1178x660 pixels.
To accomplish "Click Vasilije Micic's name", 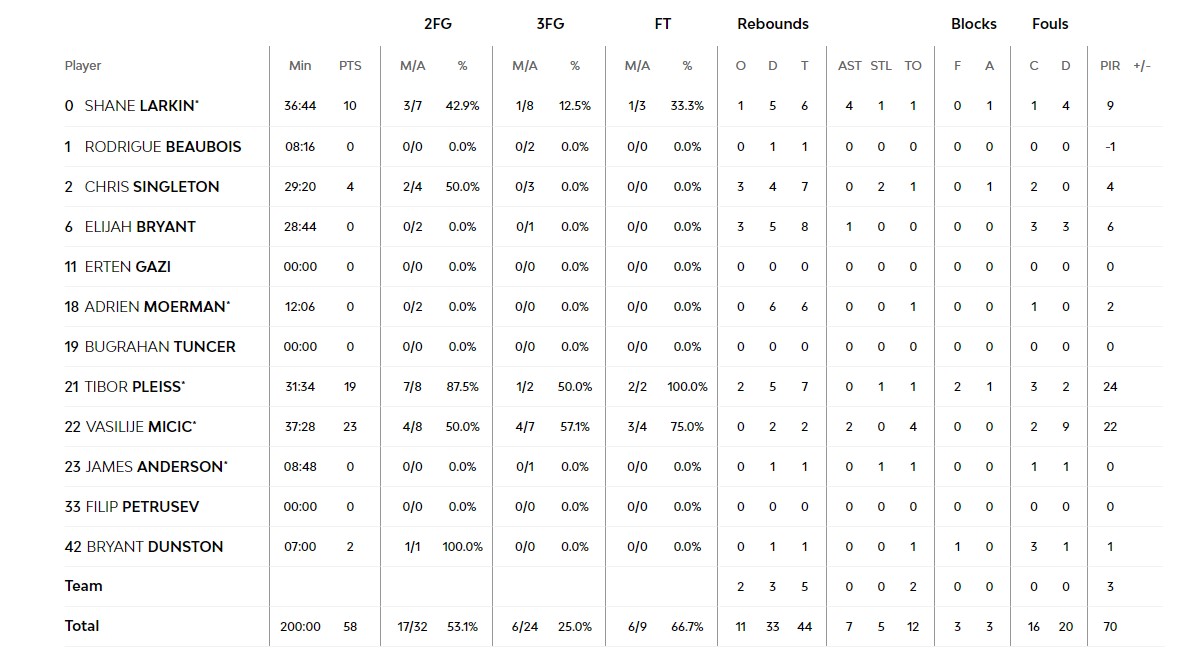I will click(140, 427).
